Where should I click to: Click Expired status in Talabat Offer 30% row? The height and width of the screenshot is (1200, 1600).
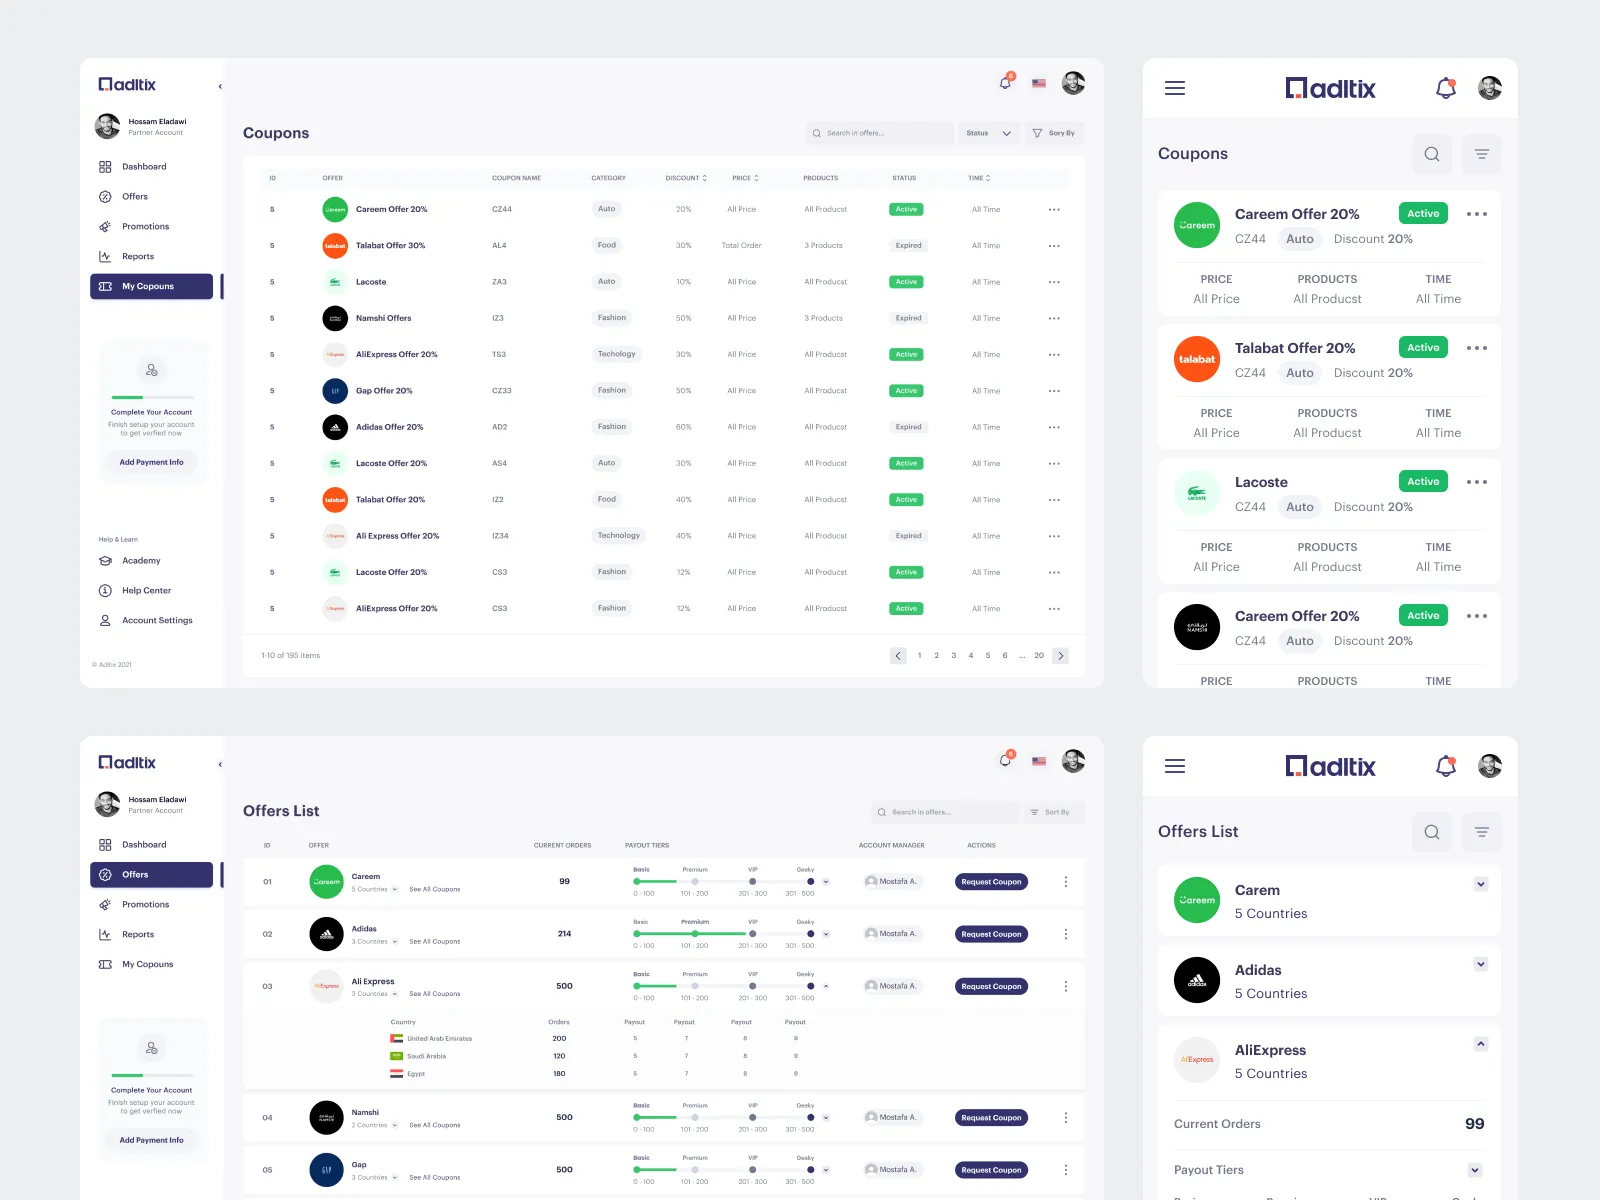(x=909, y=246)
